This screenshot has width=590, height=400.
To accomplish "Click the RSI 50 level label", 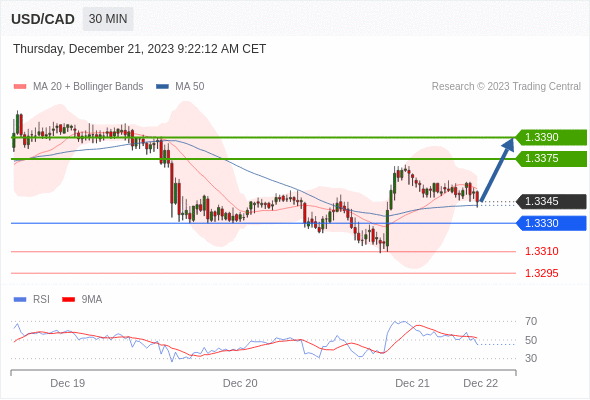I will click(531, 340).
